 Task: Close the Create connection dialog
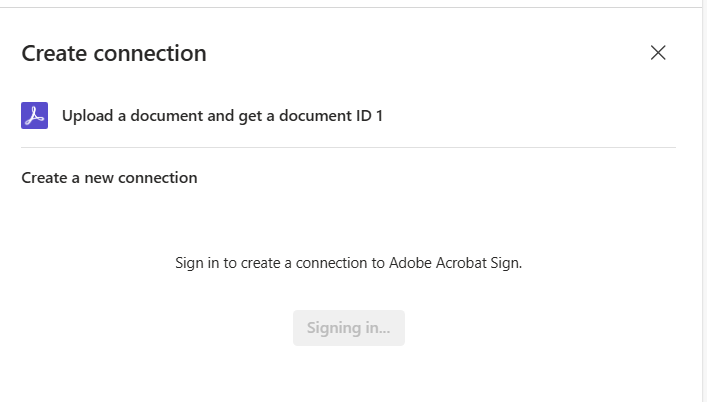(x=658, y=53)
